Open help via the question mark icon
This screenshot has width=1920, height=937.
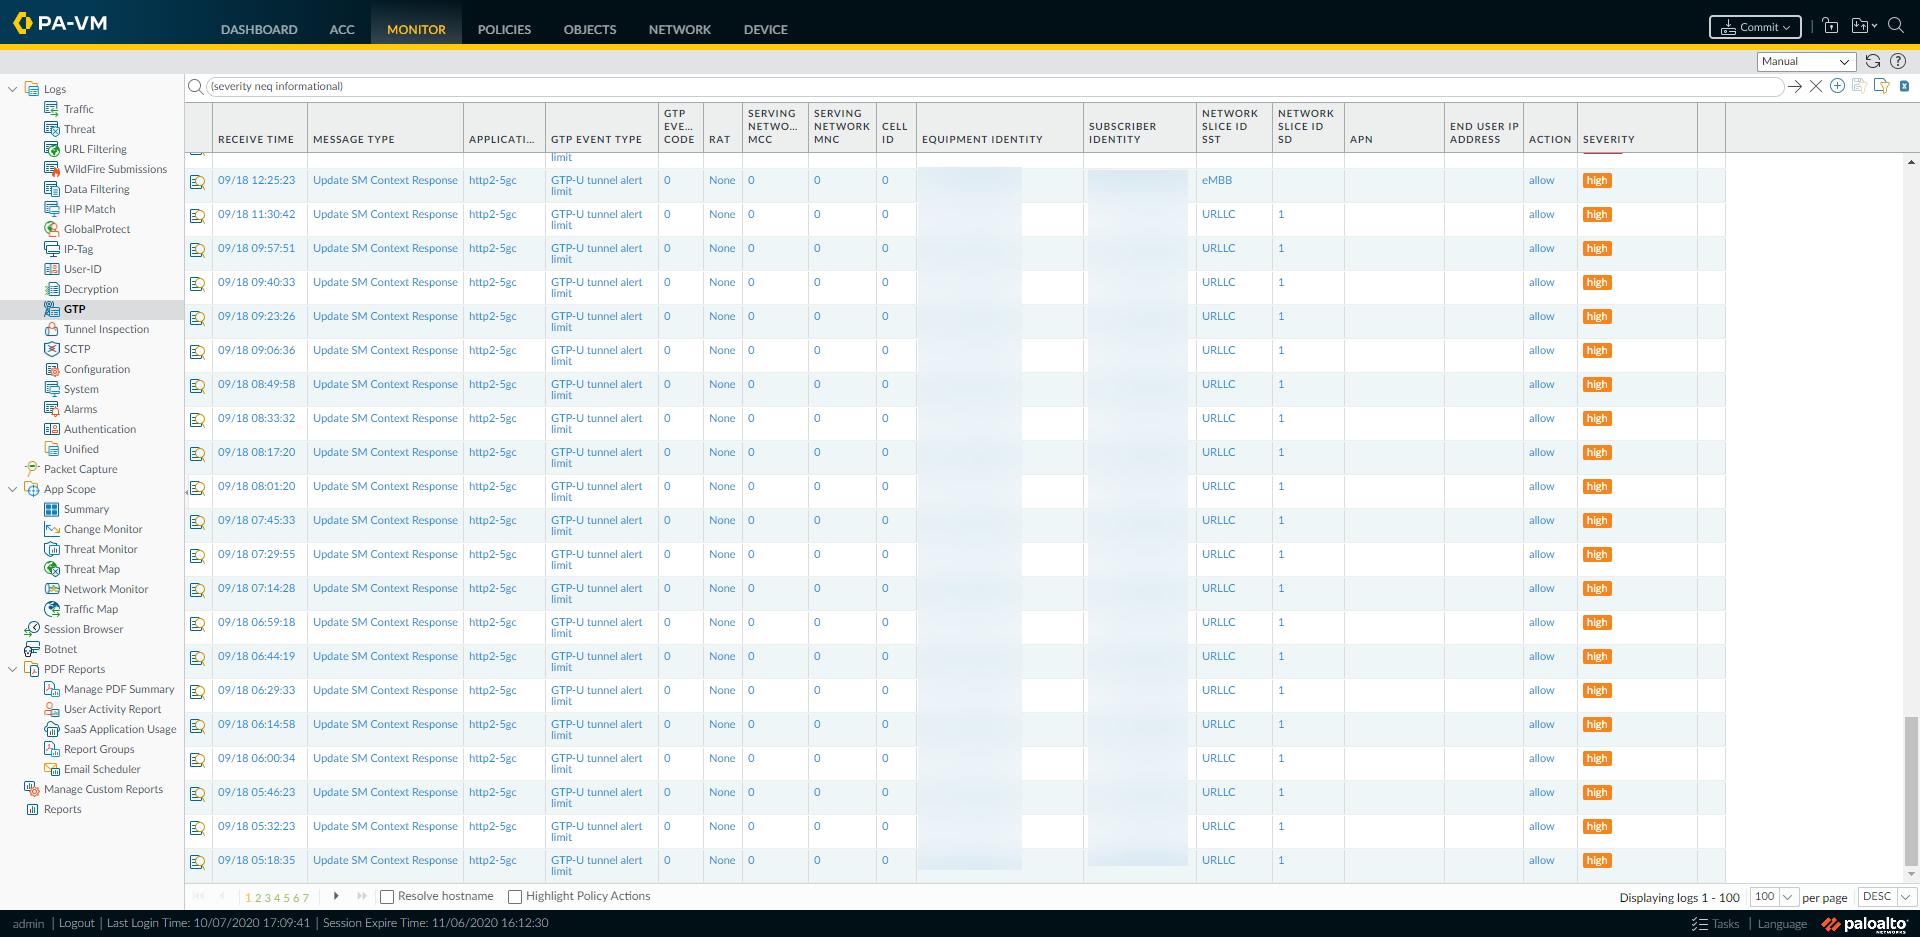tap(1898, 61)
